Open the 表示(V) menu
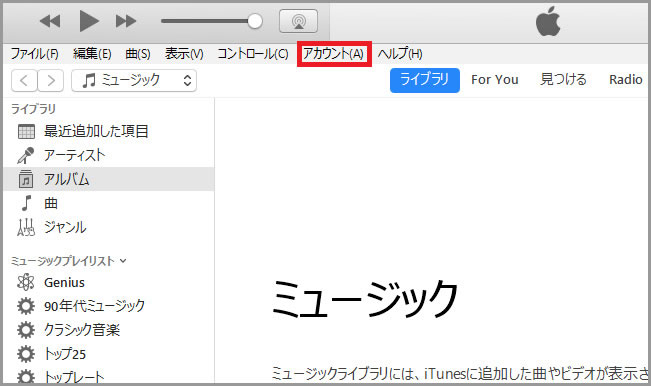651x386 pixels. click(x=184, y=54)
